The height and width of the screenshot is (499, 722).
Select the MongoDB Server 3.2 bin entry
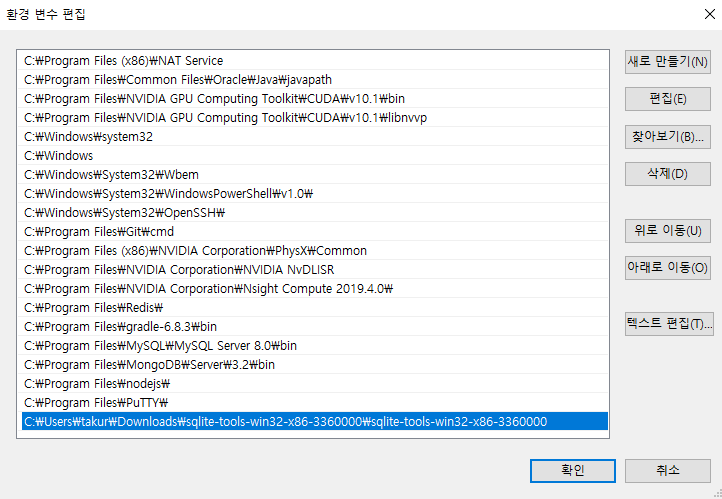(x=314, y=365)
